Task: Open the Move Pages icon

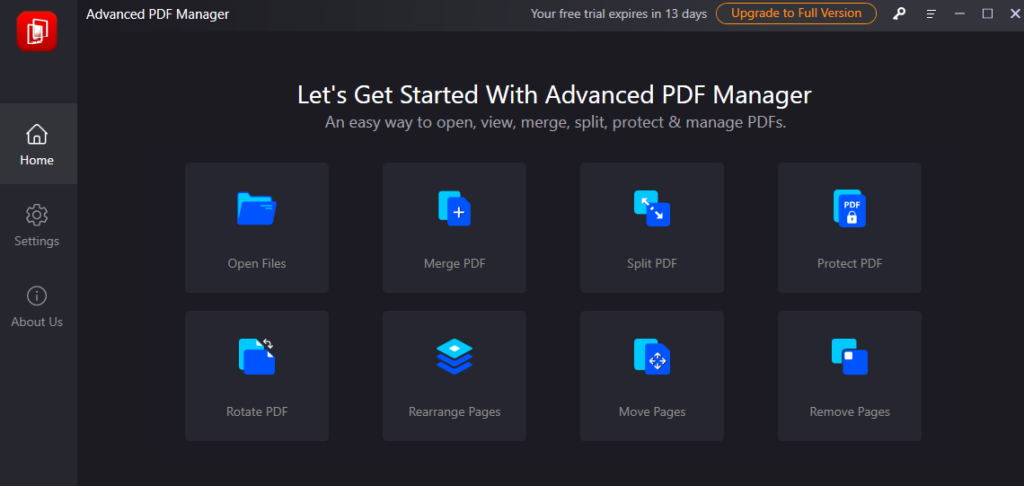Action: coord(652,356)
